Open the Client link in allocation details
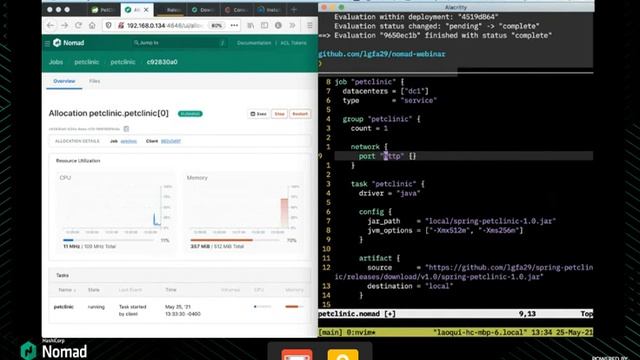Image resolution: width=640 pixels, height=360 pixels. [x=171, y=141]
